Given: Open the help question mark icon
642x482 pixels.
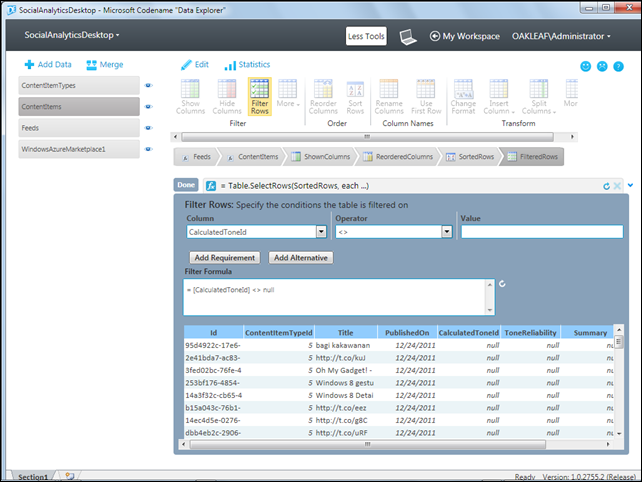Looking at the screenshot, I should click(618, 66).
